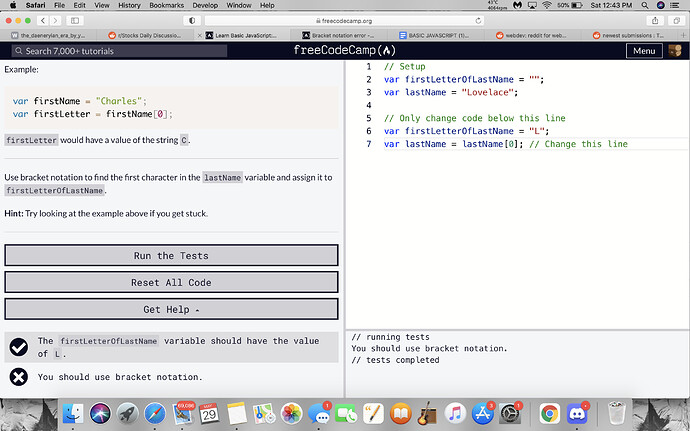Open Messages app in the Dock
The width and height of the screenshot is (690, 431).
[x=319, y=414]
